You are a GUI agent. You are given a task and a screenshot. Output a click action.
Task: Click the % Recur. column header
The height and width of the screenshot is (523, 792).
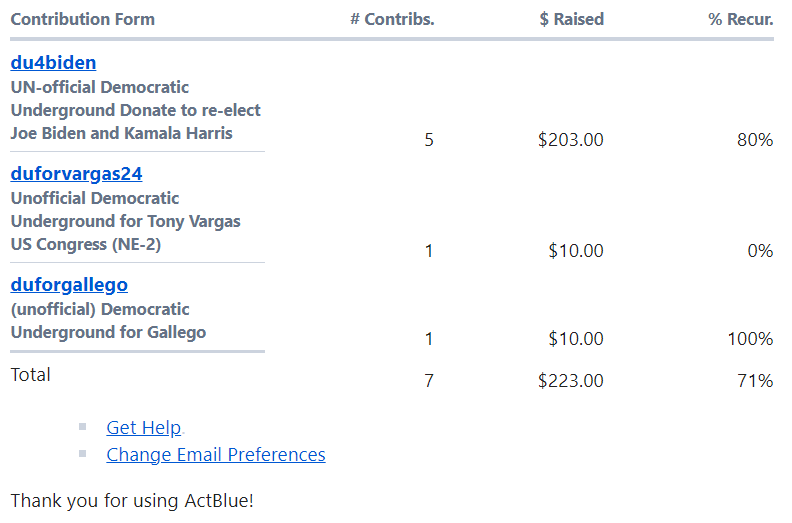point(740,19)
